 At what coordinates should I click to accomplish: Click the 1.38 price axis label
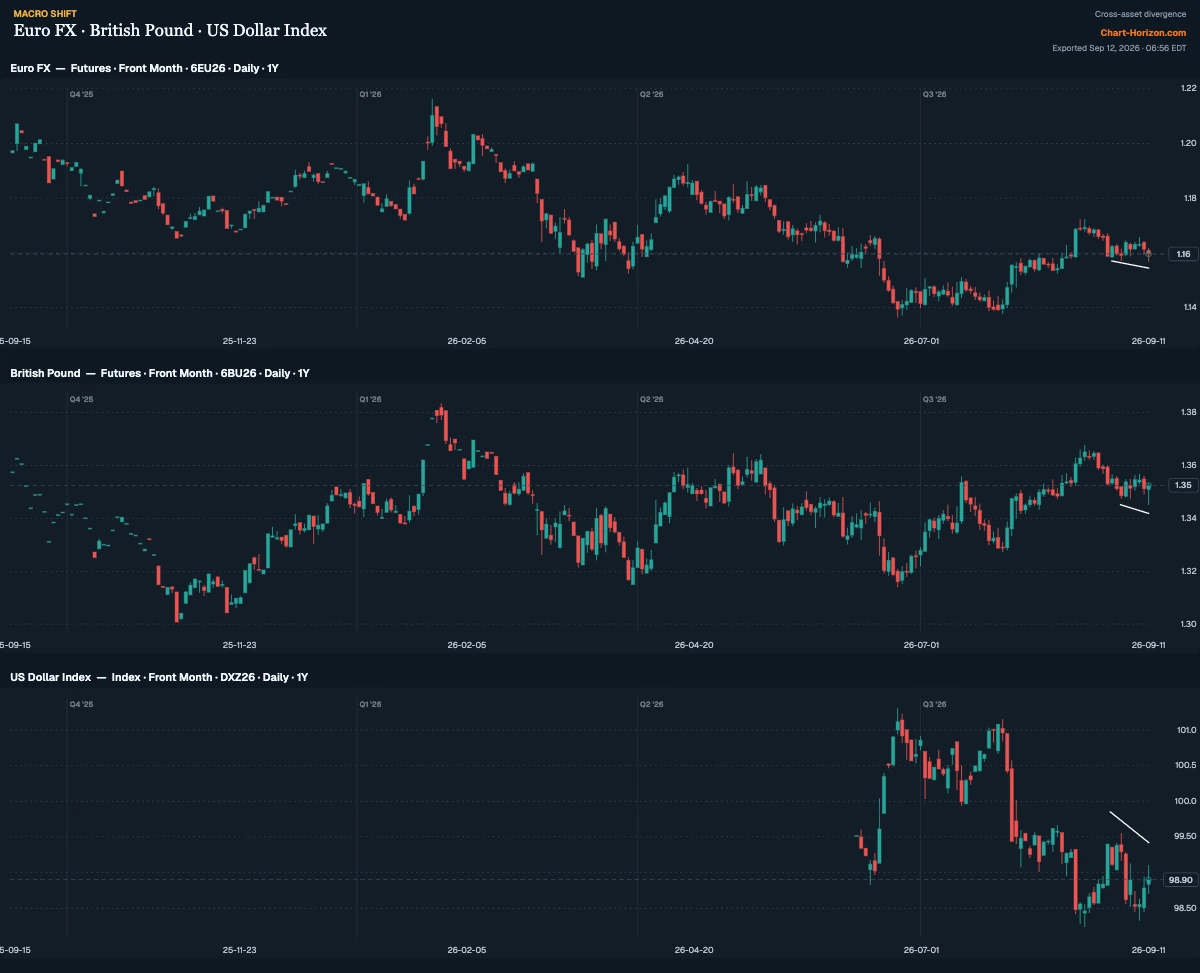click(x=1188, y=412)
